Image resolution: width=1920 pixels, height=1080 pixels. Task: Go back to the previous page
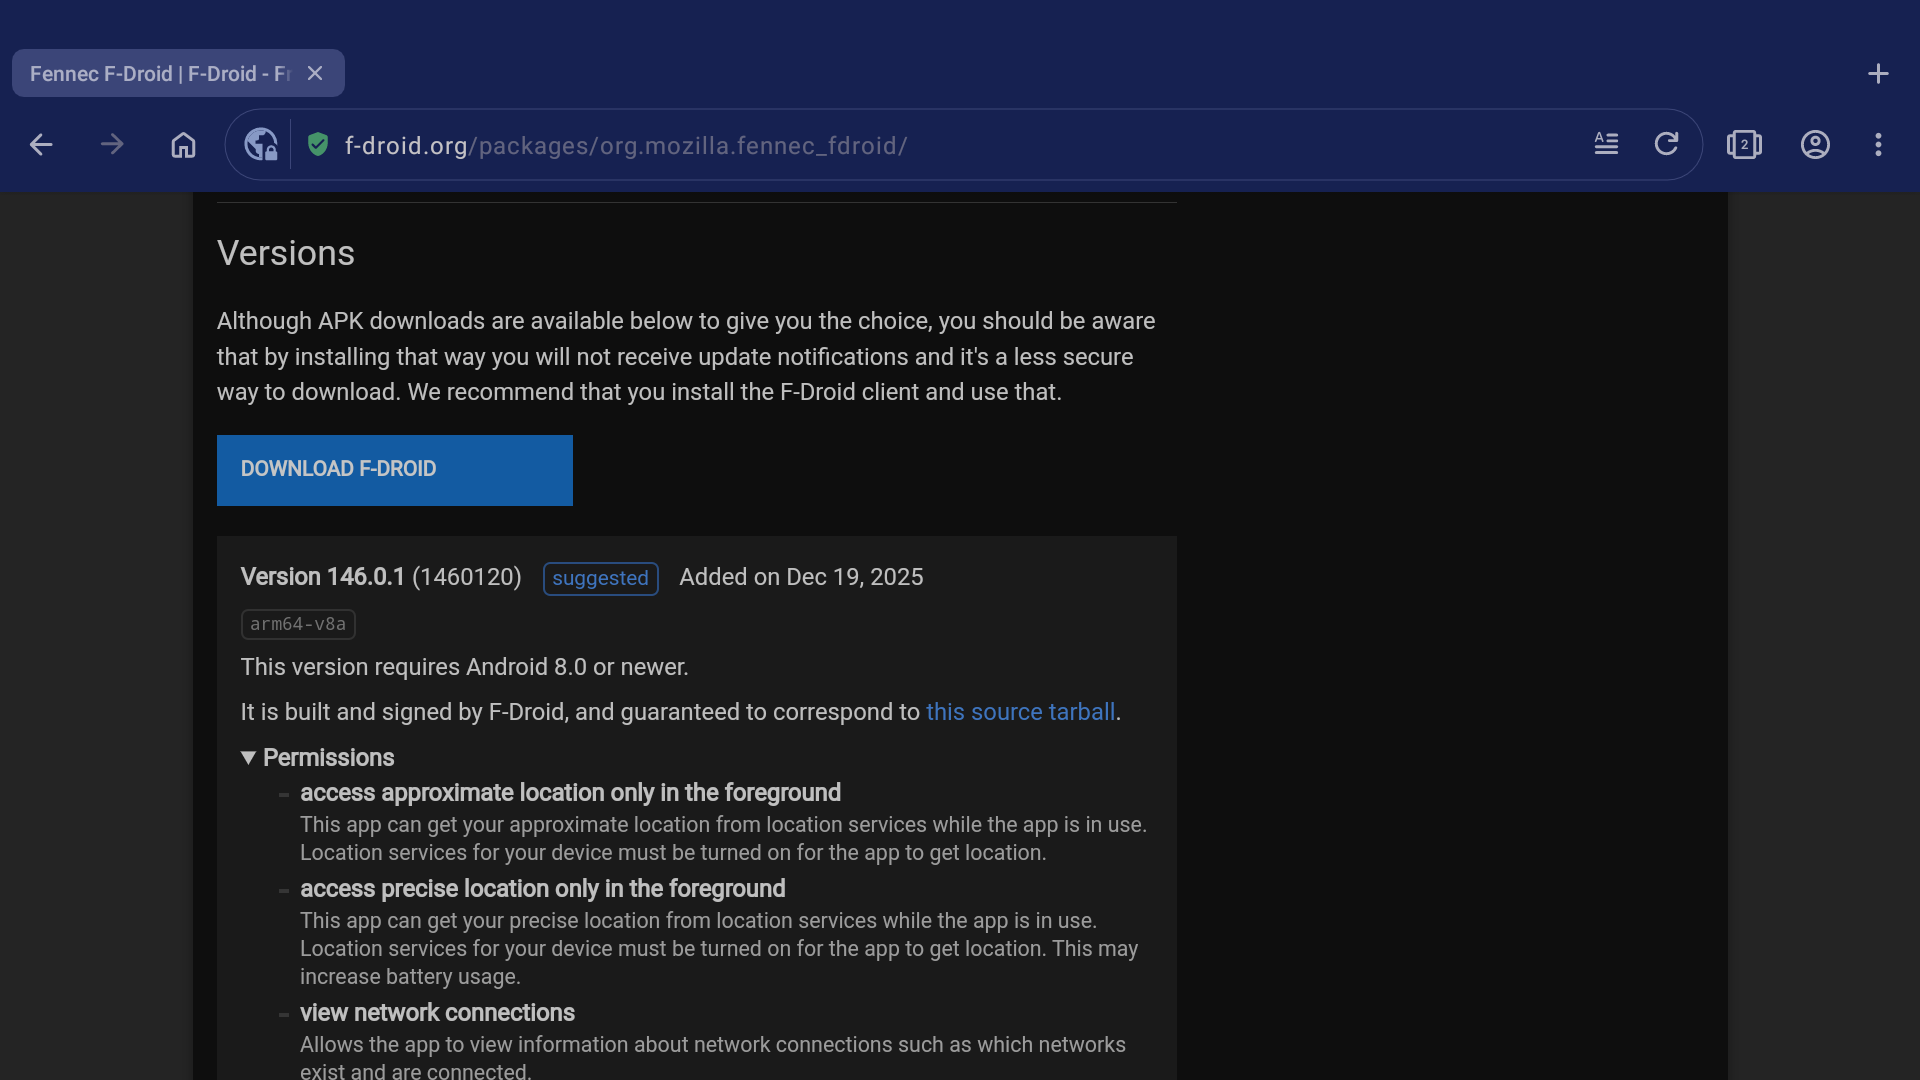[41, 145]
